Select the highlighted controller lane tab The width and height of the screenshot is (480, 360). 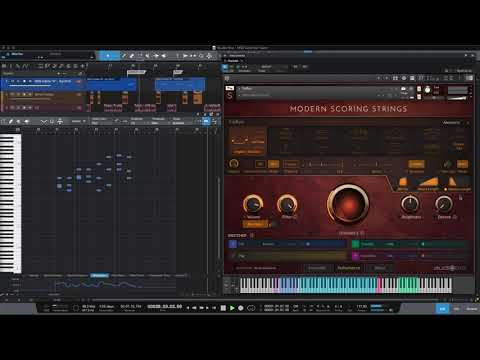tap(100, 276)
